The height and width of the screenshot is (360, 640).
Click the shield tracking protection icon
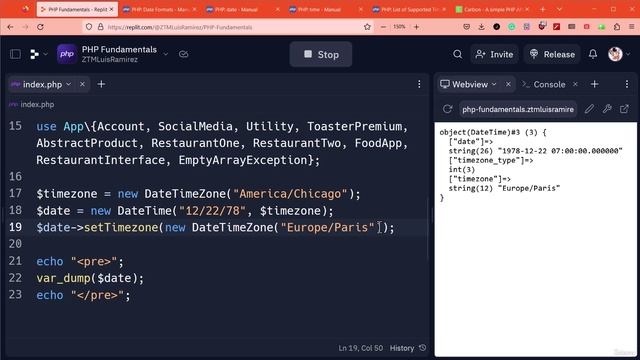point(89,27)
